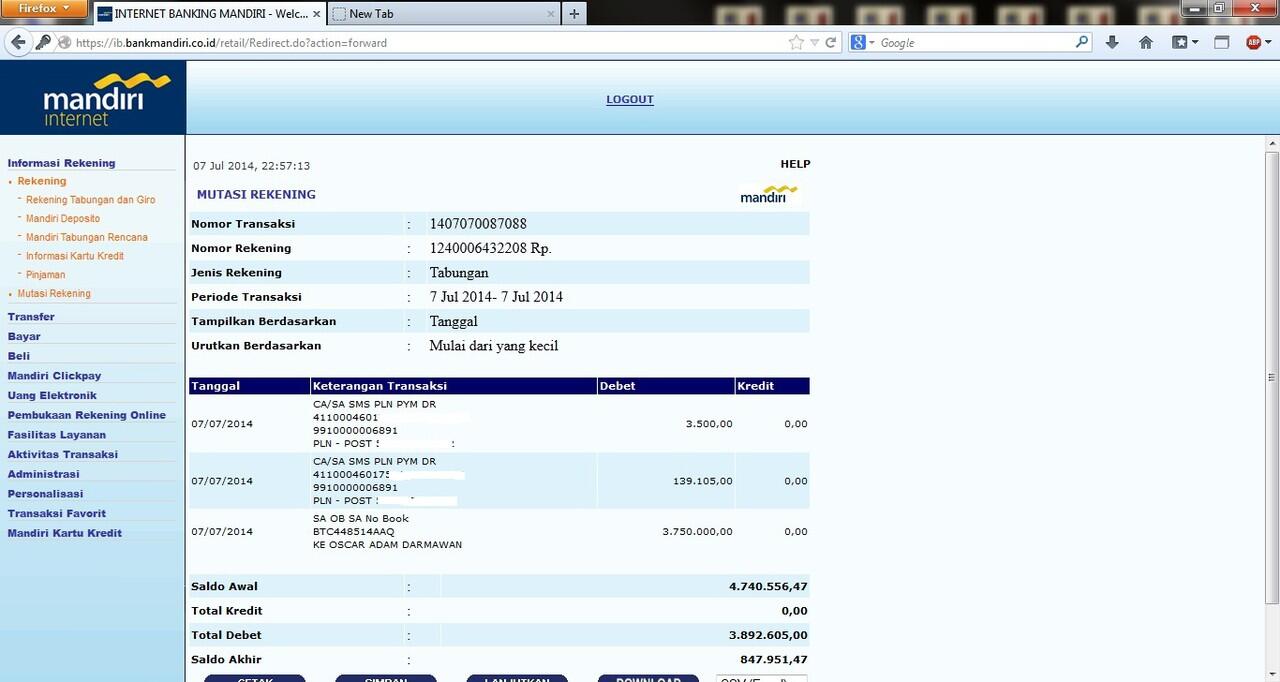Screen dimensions: 1280x682
Task: Open Mandiri Deposito link
Action: [63, 219]
